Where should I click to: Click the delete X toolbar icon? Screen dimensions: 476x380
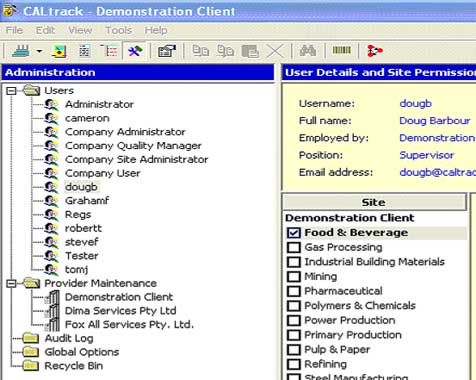[275, 51]
